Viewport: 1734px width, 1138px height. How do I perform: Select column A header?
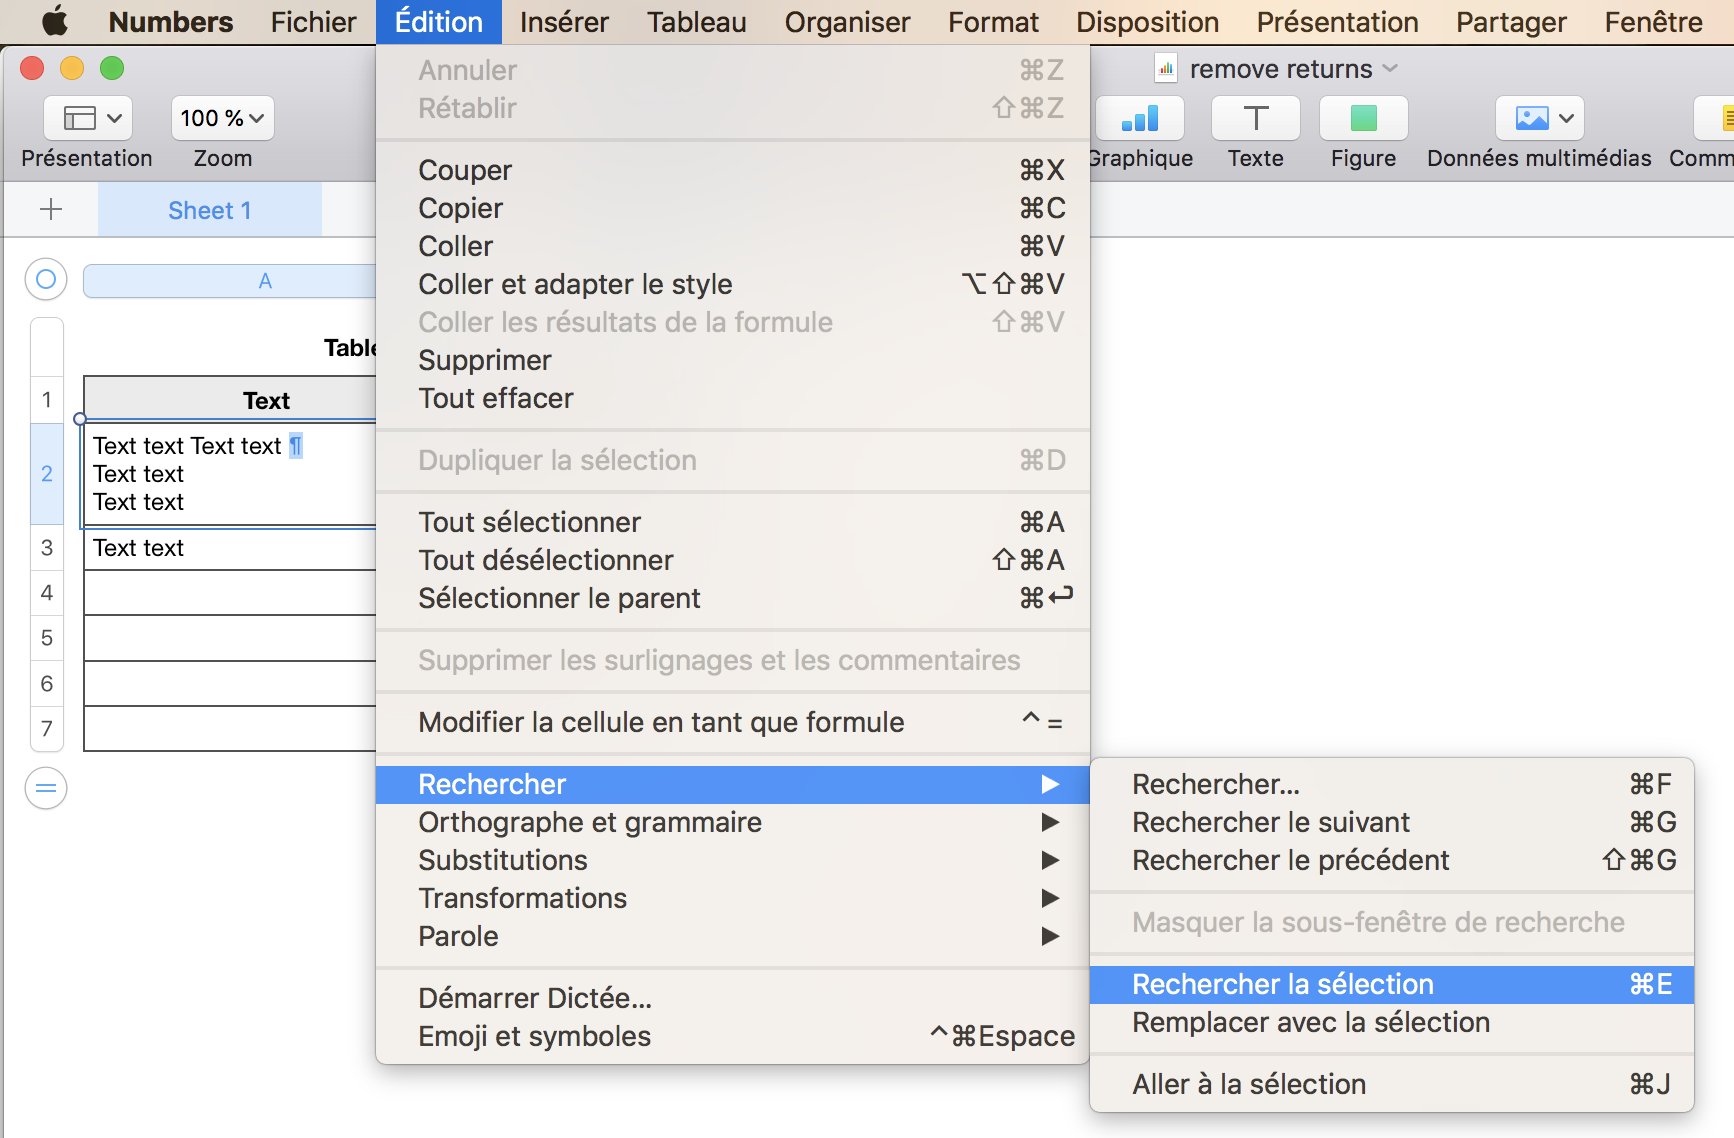point(264,281)
